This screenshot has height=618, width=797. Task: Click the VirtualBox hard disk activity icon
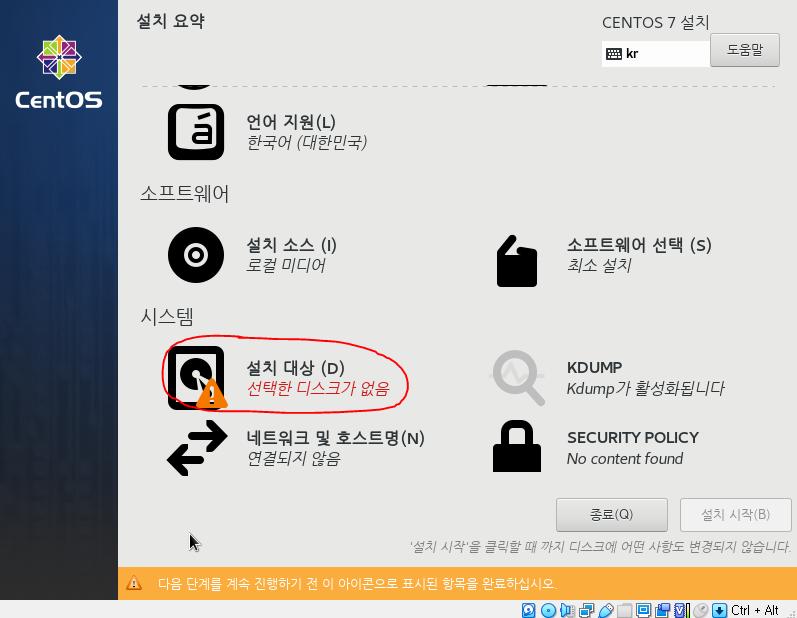(529, 610)
